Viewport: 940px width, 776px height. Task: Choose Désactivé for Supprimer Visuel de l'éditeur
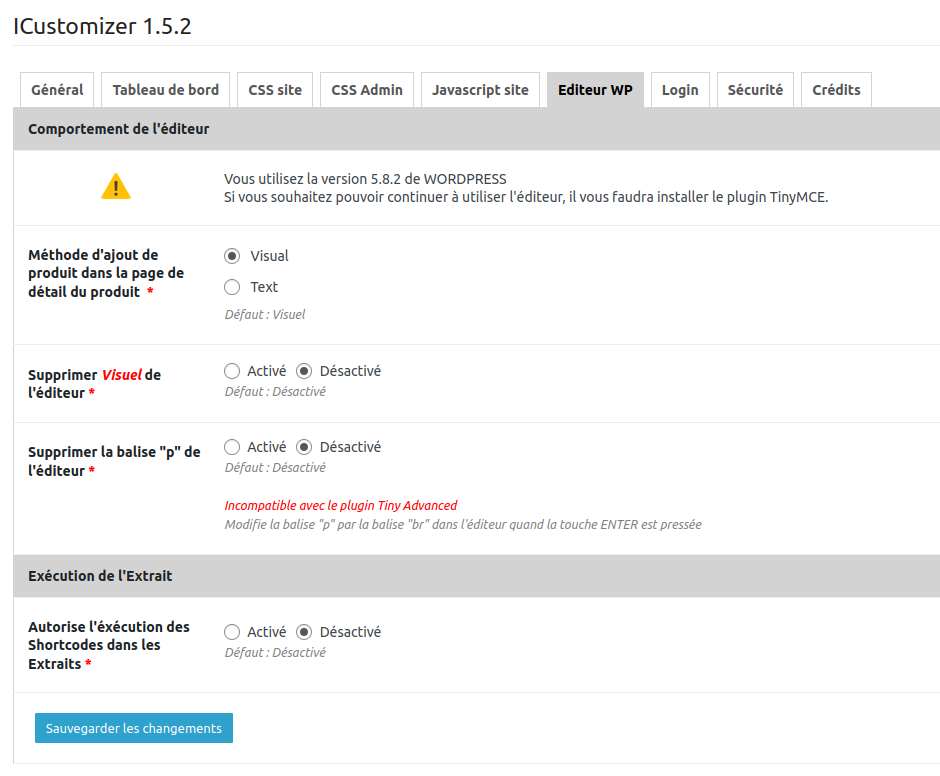[x=304, y=371]
